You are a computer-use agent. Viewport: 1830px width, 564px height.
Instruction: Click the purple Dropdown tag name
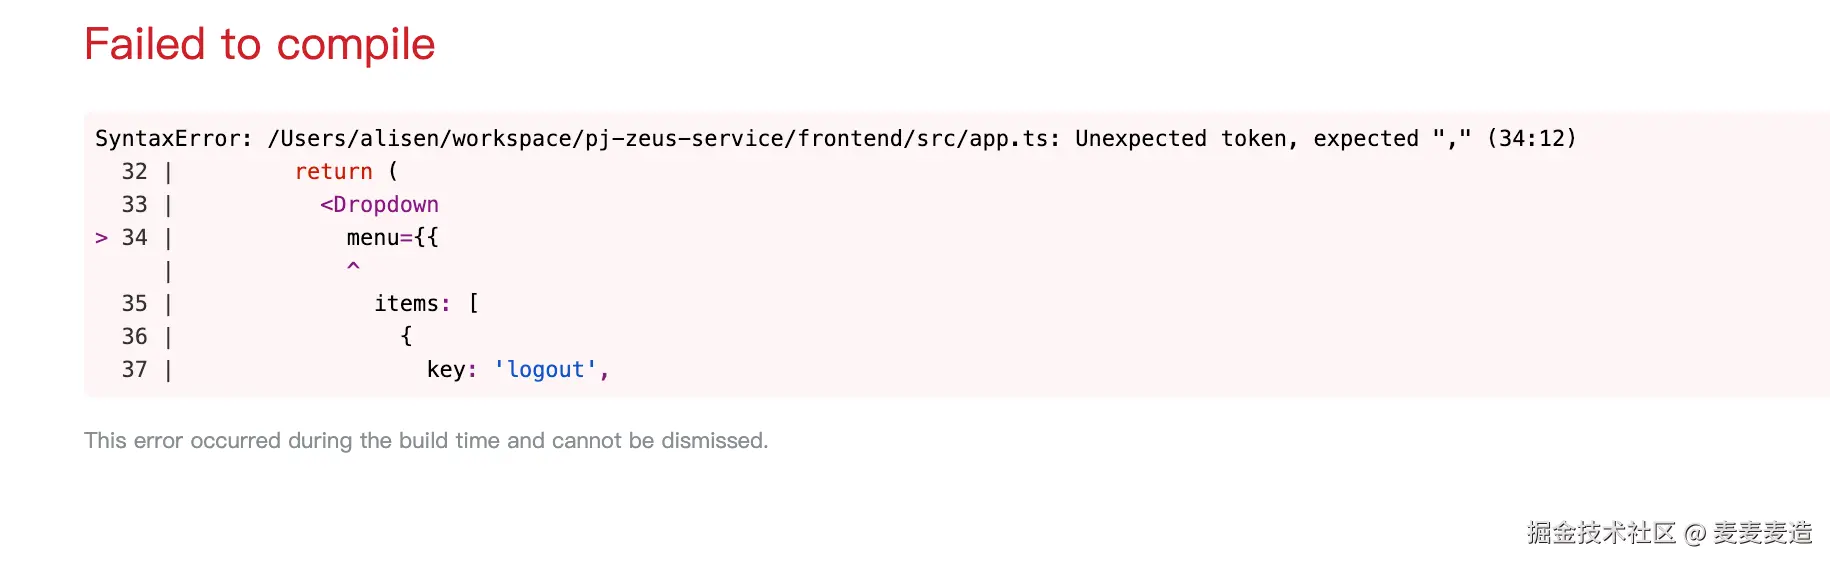pos(385,205)
